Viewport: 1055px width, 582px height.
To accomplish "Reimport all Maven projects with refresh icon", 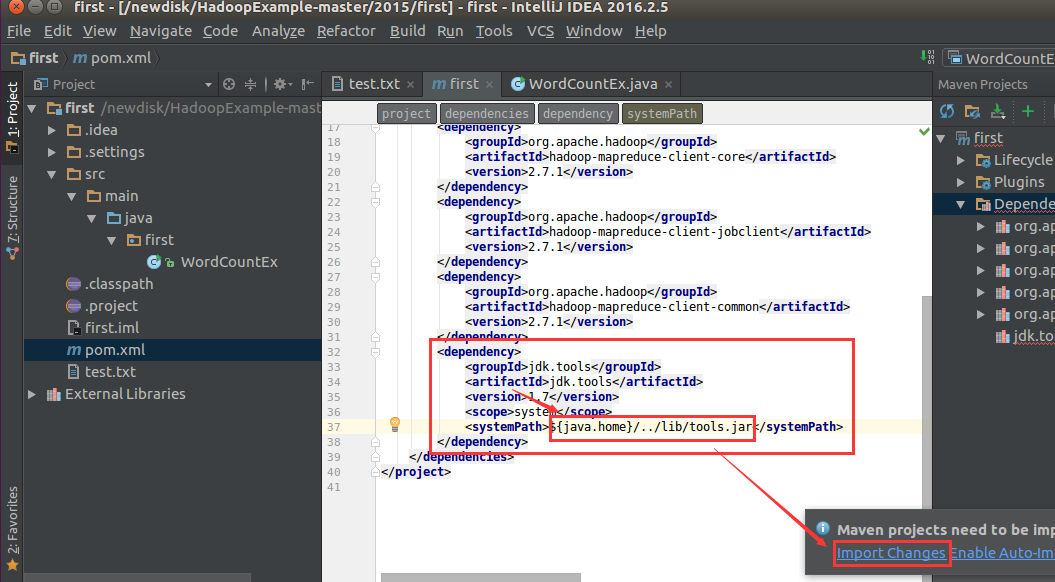I will point(947,111).
